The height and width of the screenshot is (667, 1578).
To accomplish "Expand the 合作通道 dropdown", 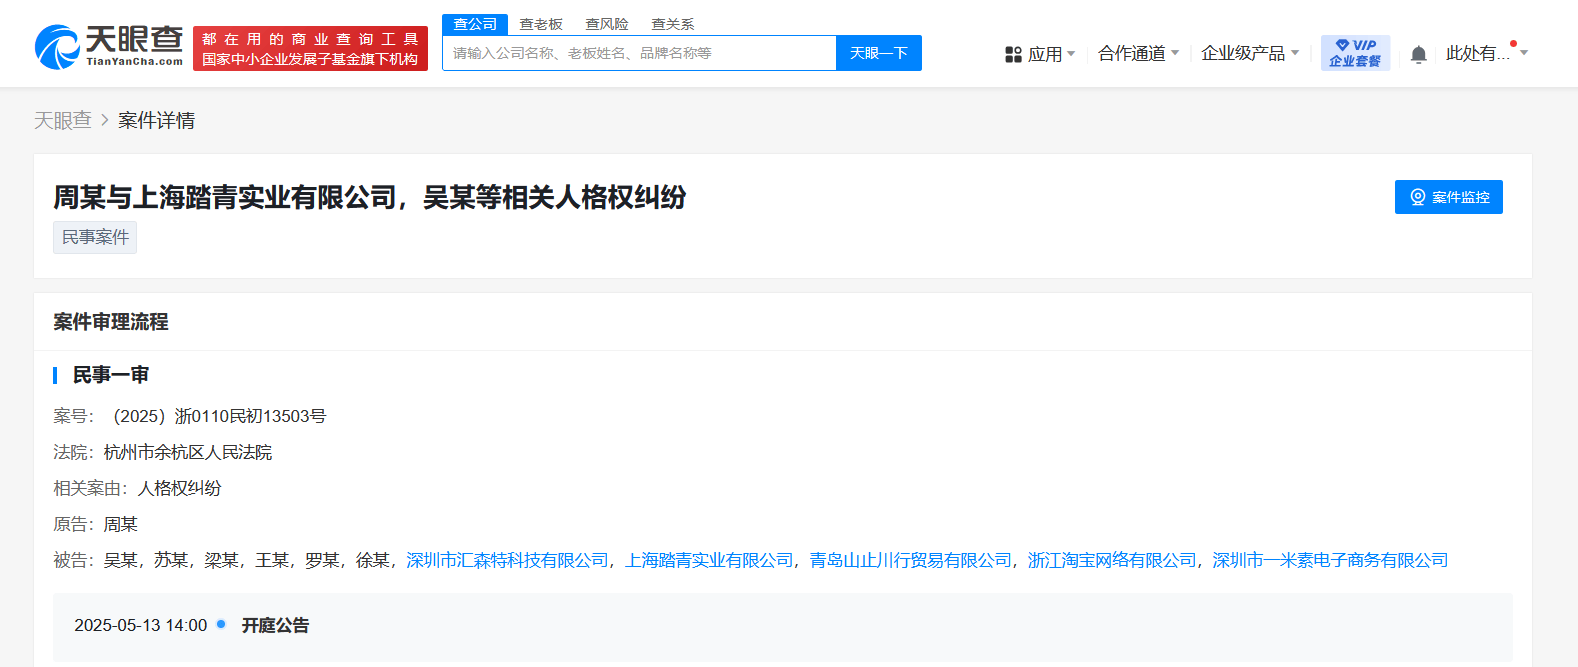I will (x=1138, y=53).
